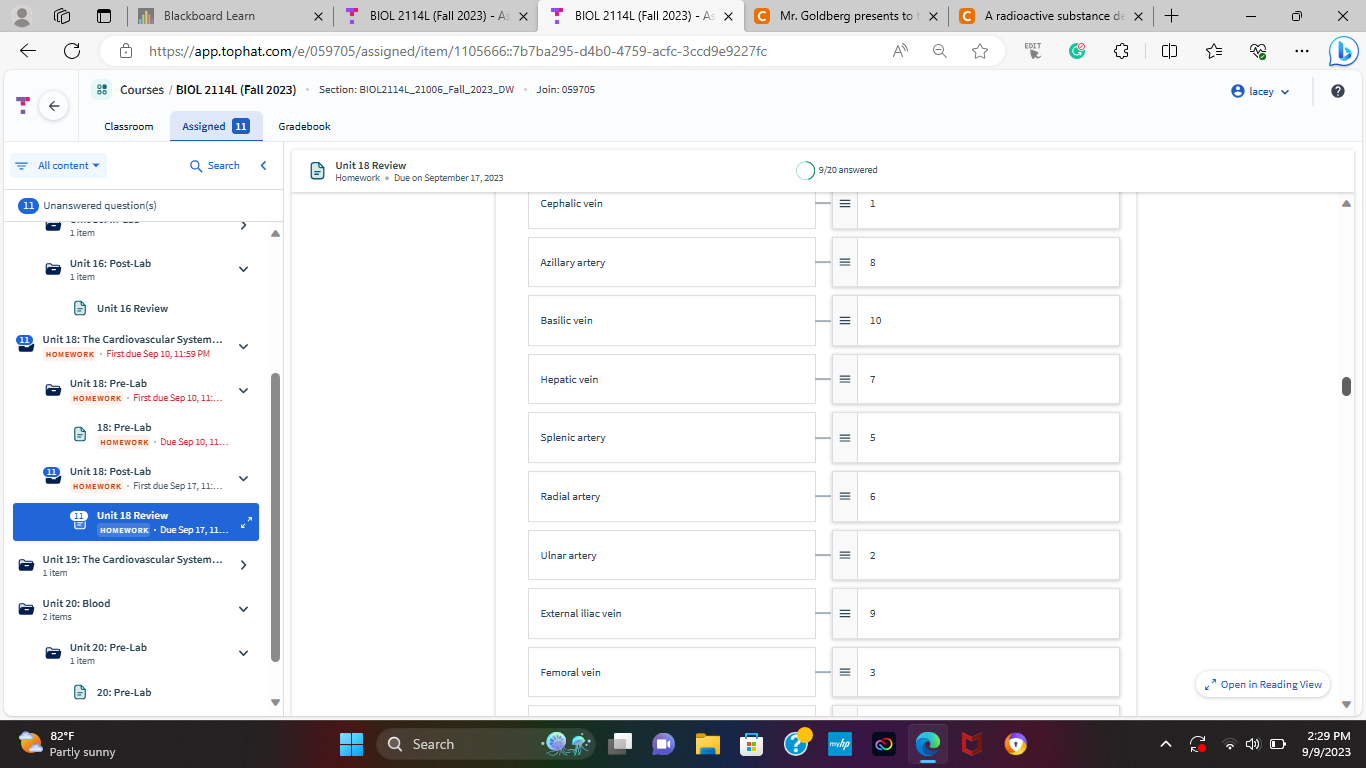Open the 18: Pre-Lab item
The image size is (1366, 768).
[124, 428]
